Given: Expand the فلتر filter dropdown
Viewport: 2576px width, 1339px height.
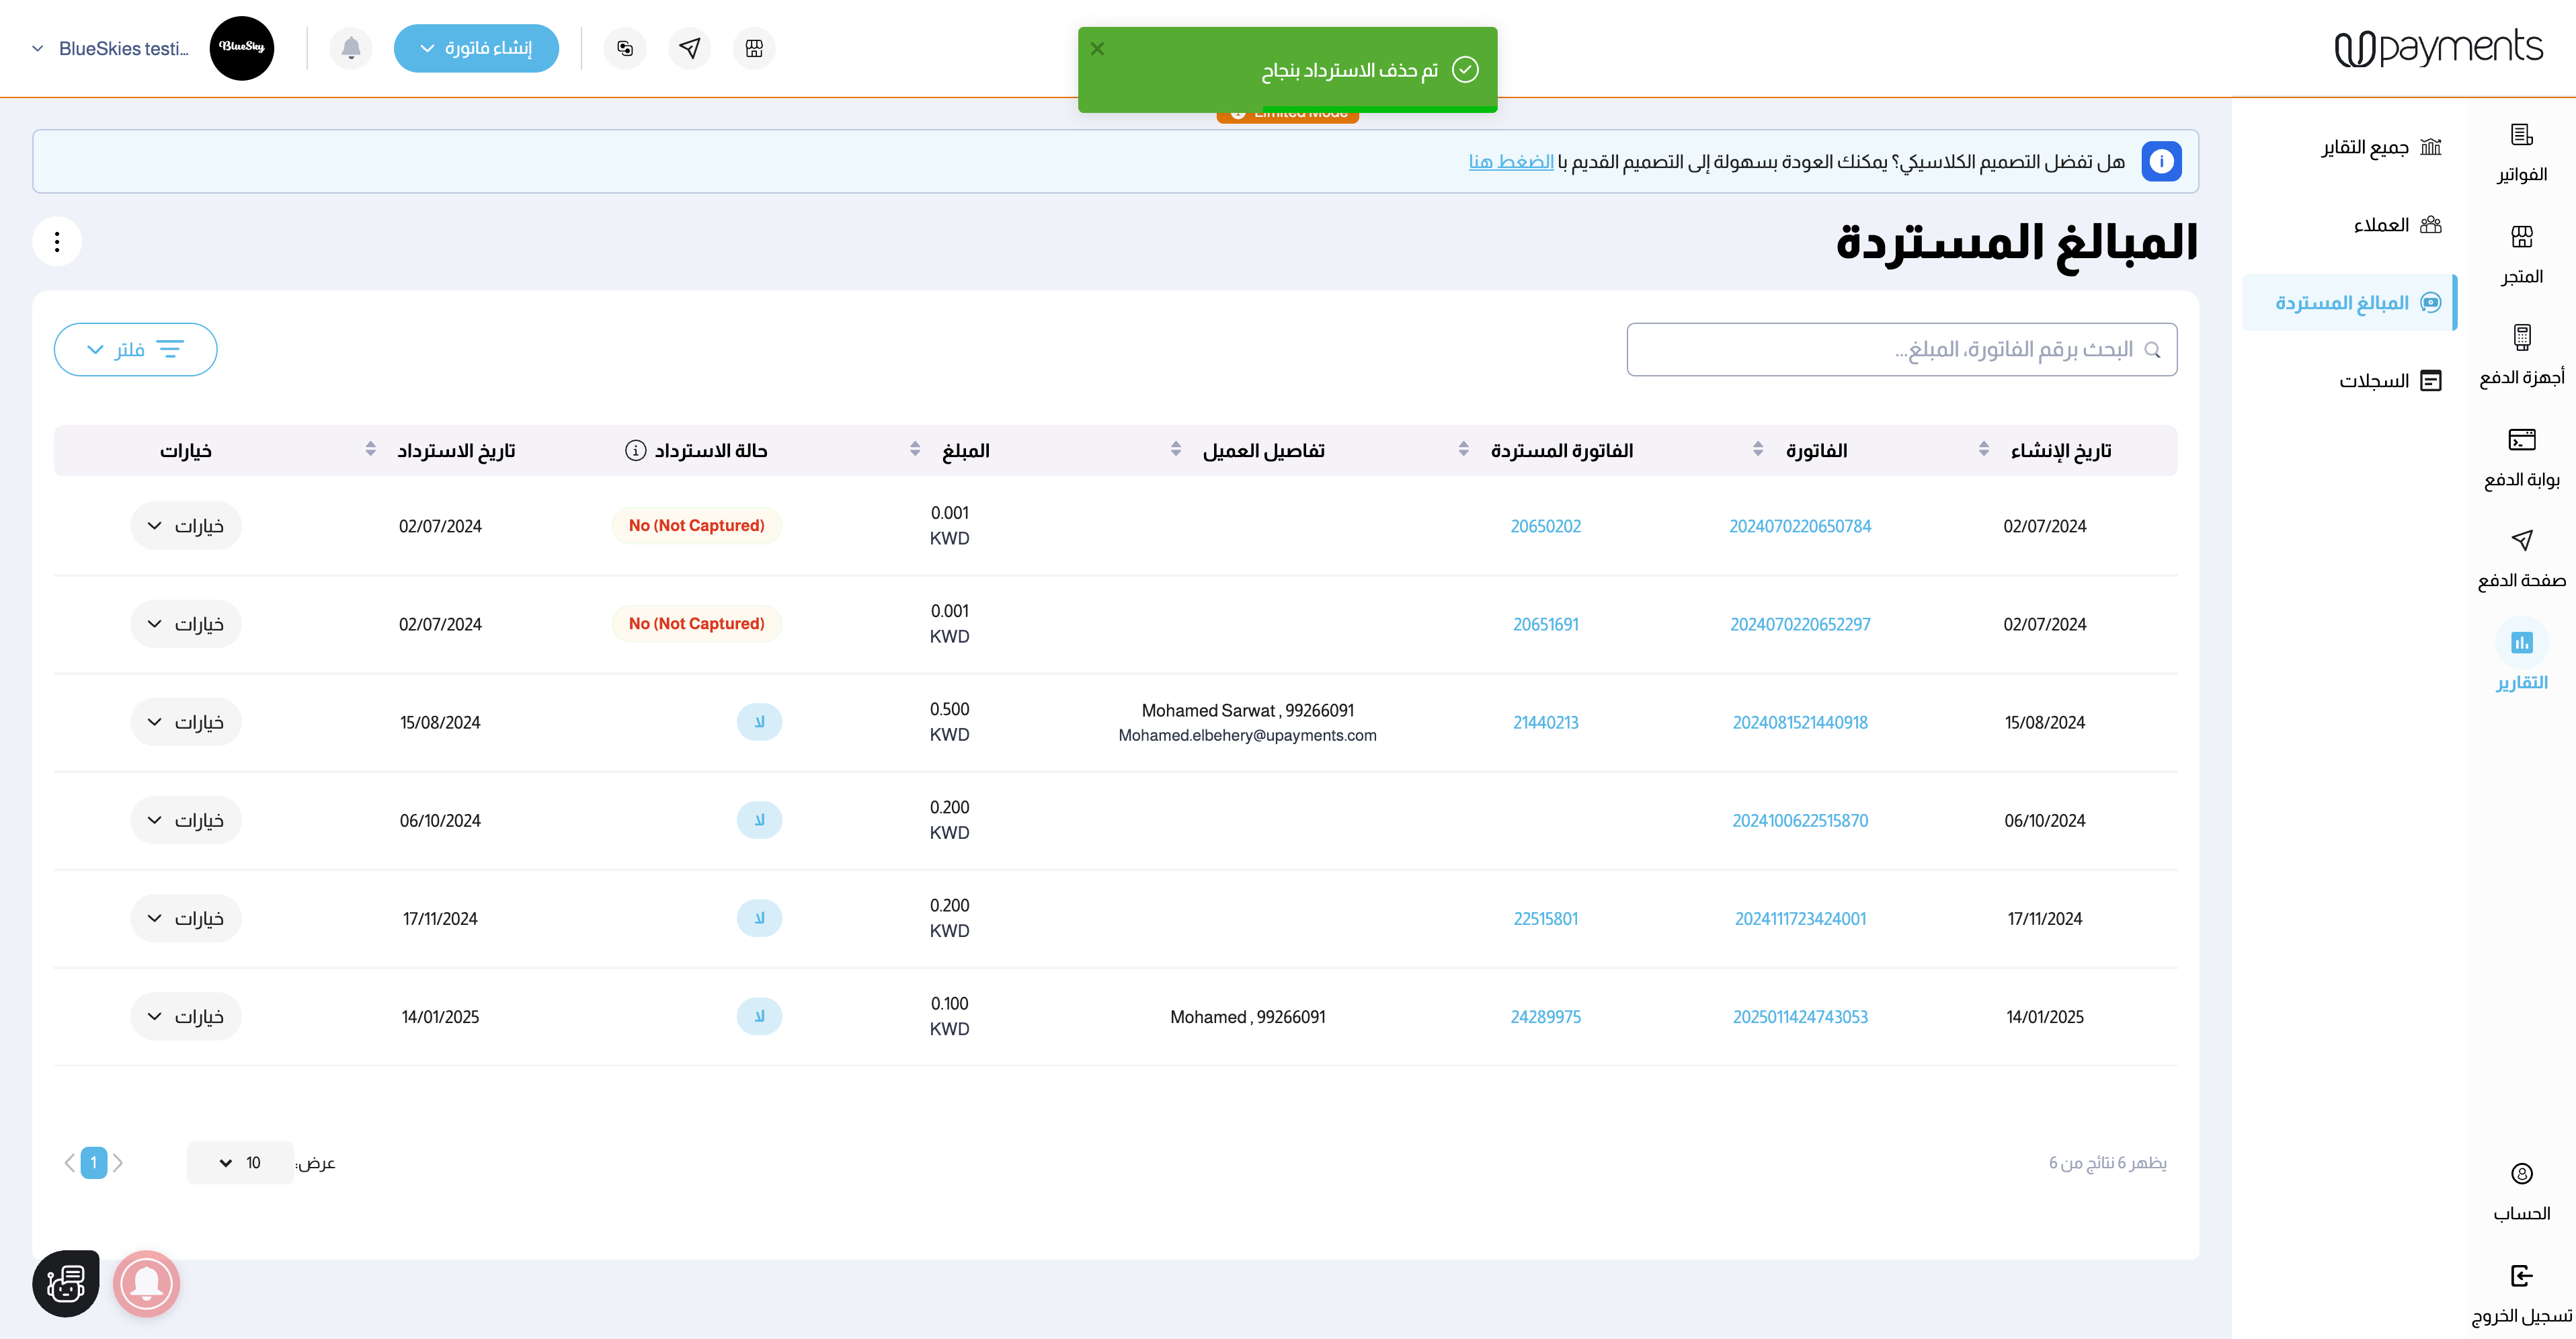Looking at the screenshot, I should pyautogui.click(x=136, y=349).
